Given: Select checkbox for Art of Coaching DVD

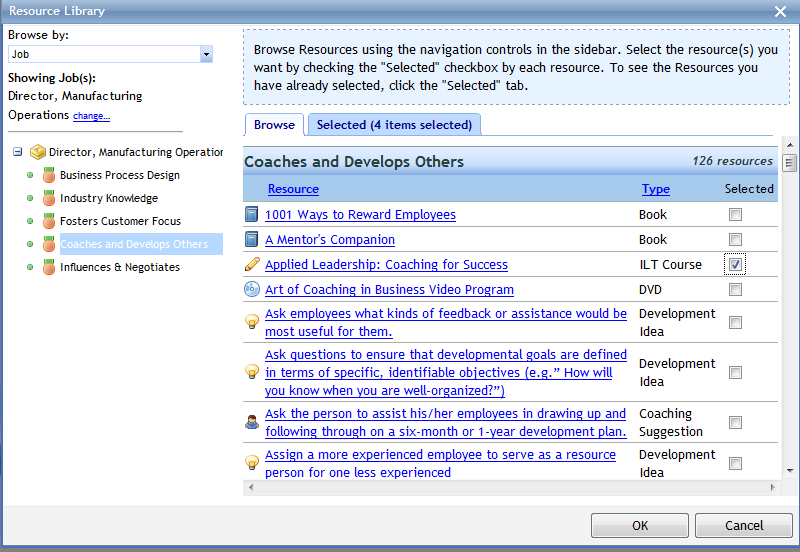Looking at the screenshot, I should (735, 290).
